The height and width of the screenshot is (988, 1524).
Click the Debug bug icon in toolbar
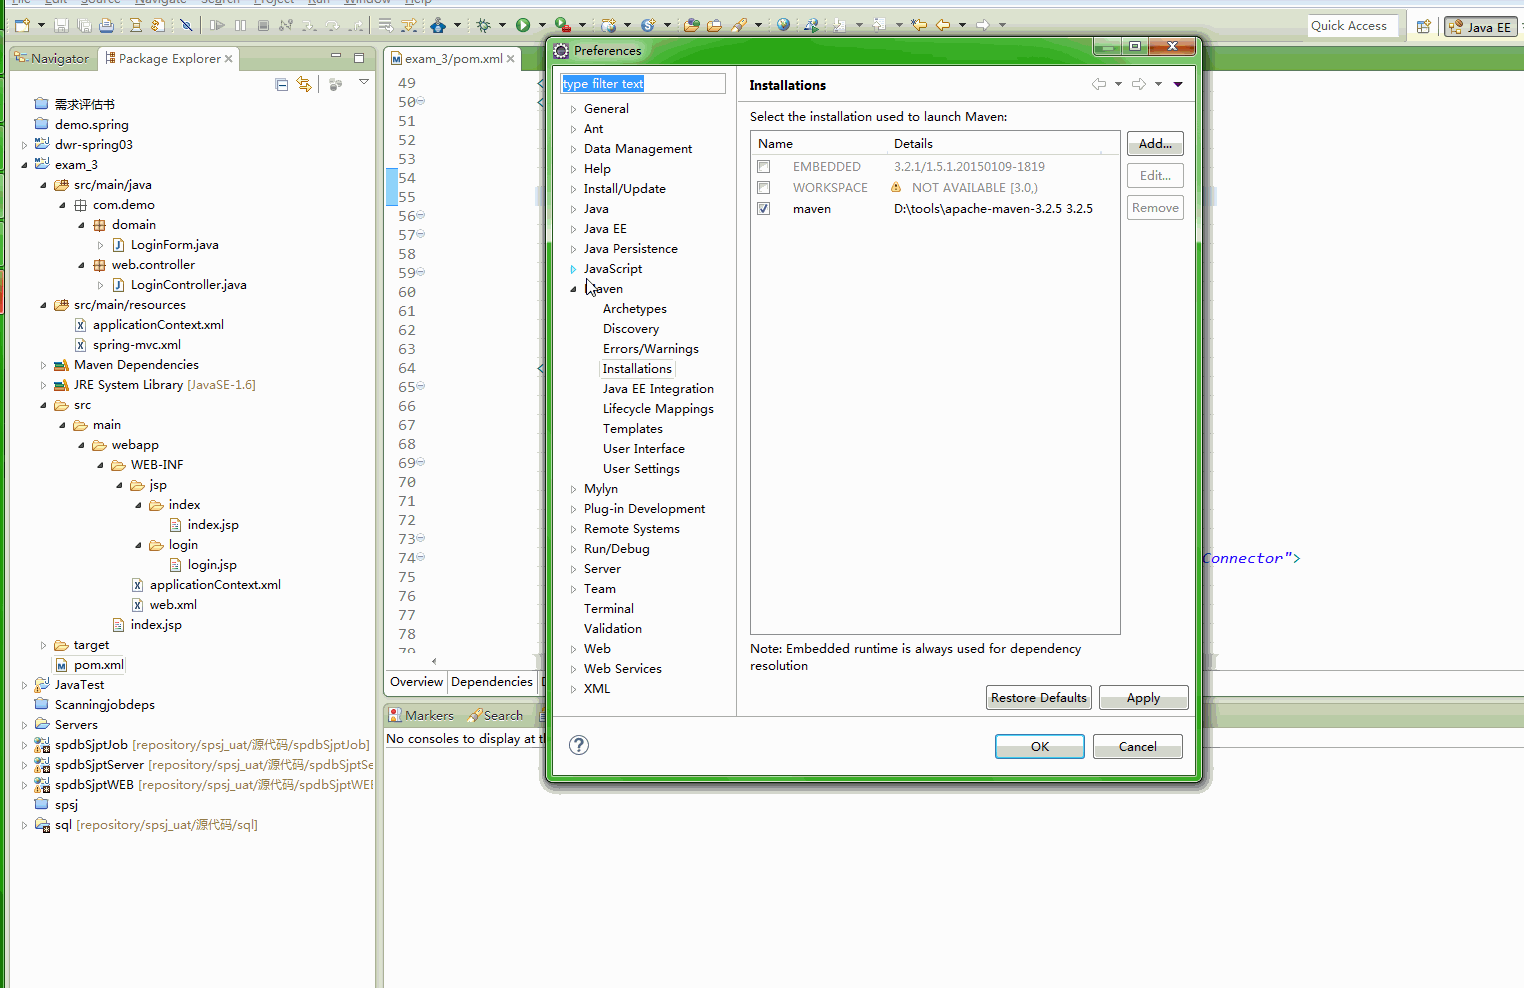(x=484, y=25)
